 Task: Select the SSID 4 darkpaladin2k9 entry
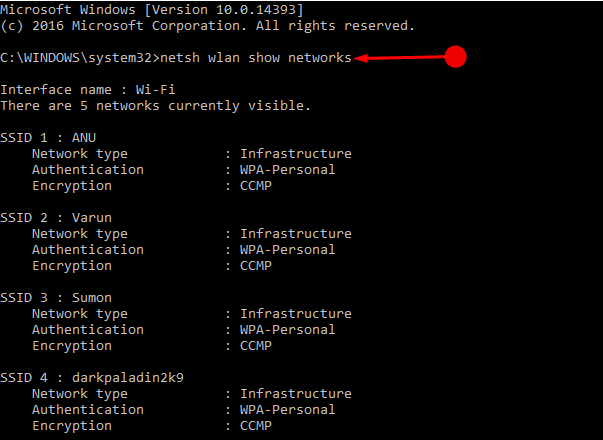coord(92,377)
